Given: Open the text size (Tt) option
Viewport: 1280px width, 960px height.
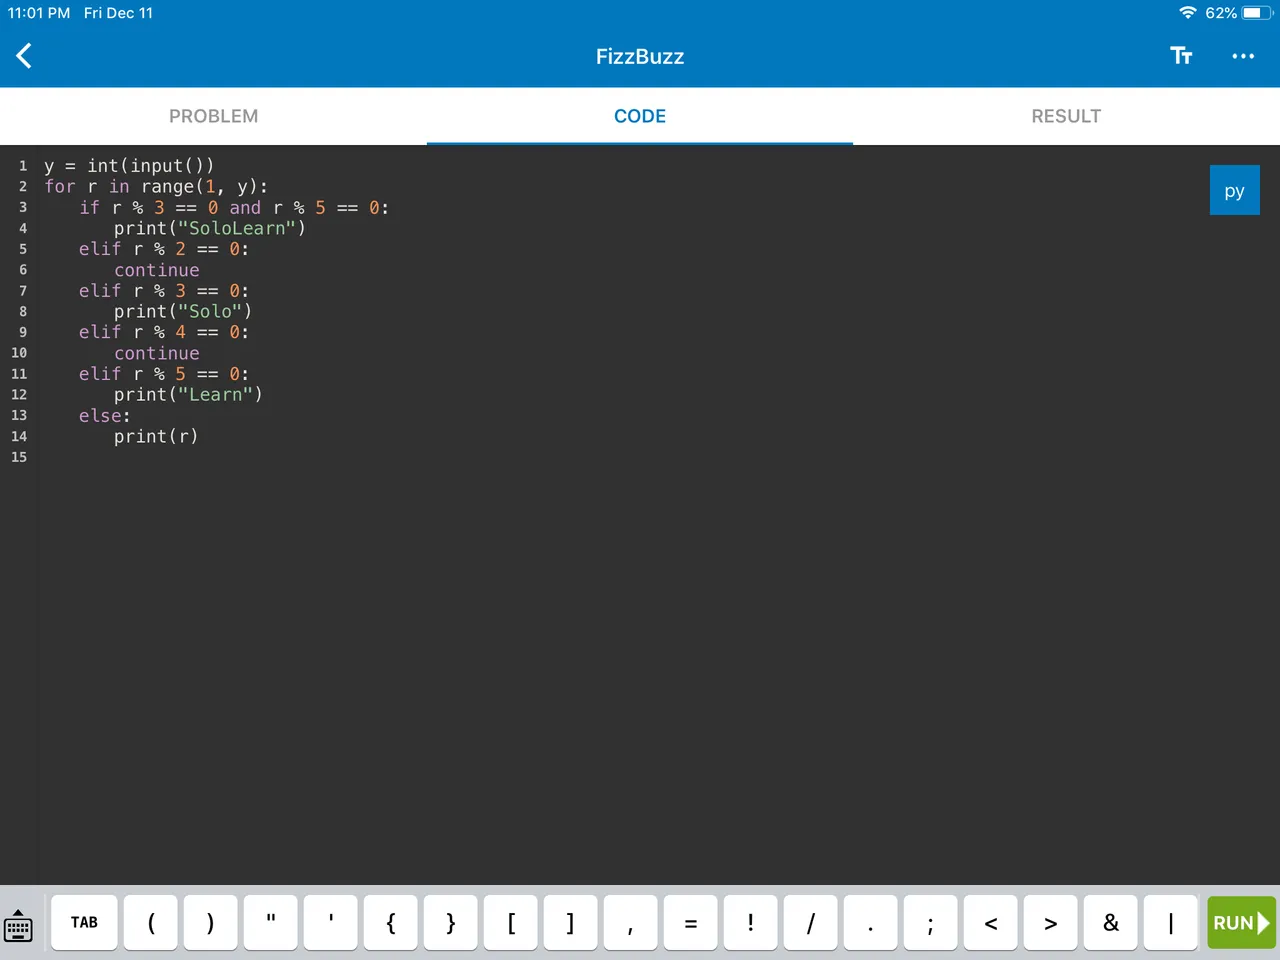Looking at the screenshot, I should [1181, 56].
